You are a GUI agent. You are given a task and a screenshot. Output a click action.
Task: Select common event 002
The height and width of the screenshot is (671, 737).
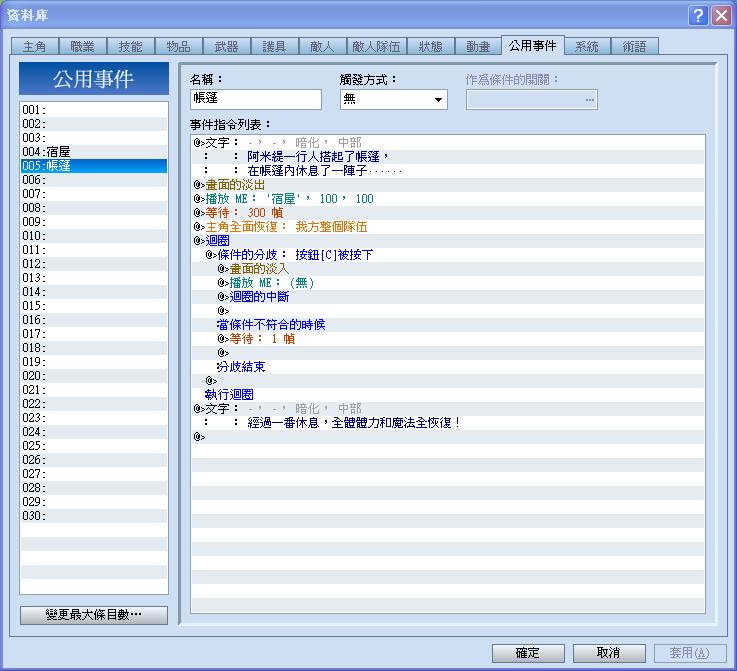click(x=94, y=124)
